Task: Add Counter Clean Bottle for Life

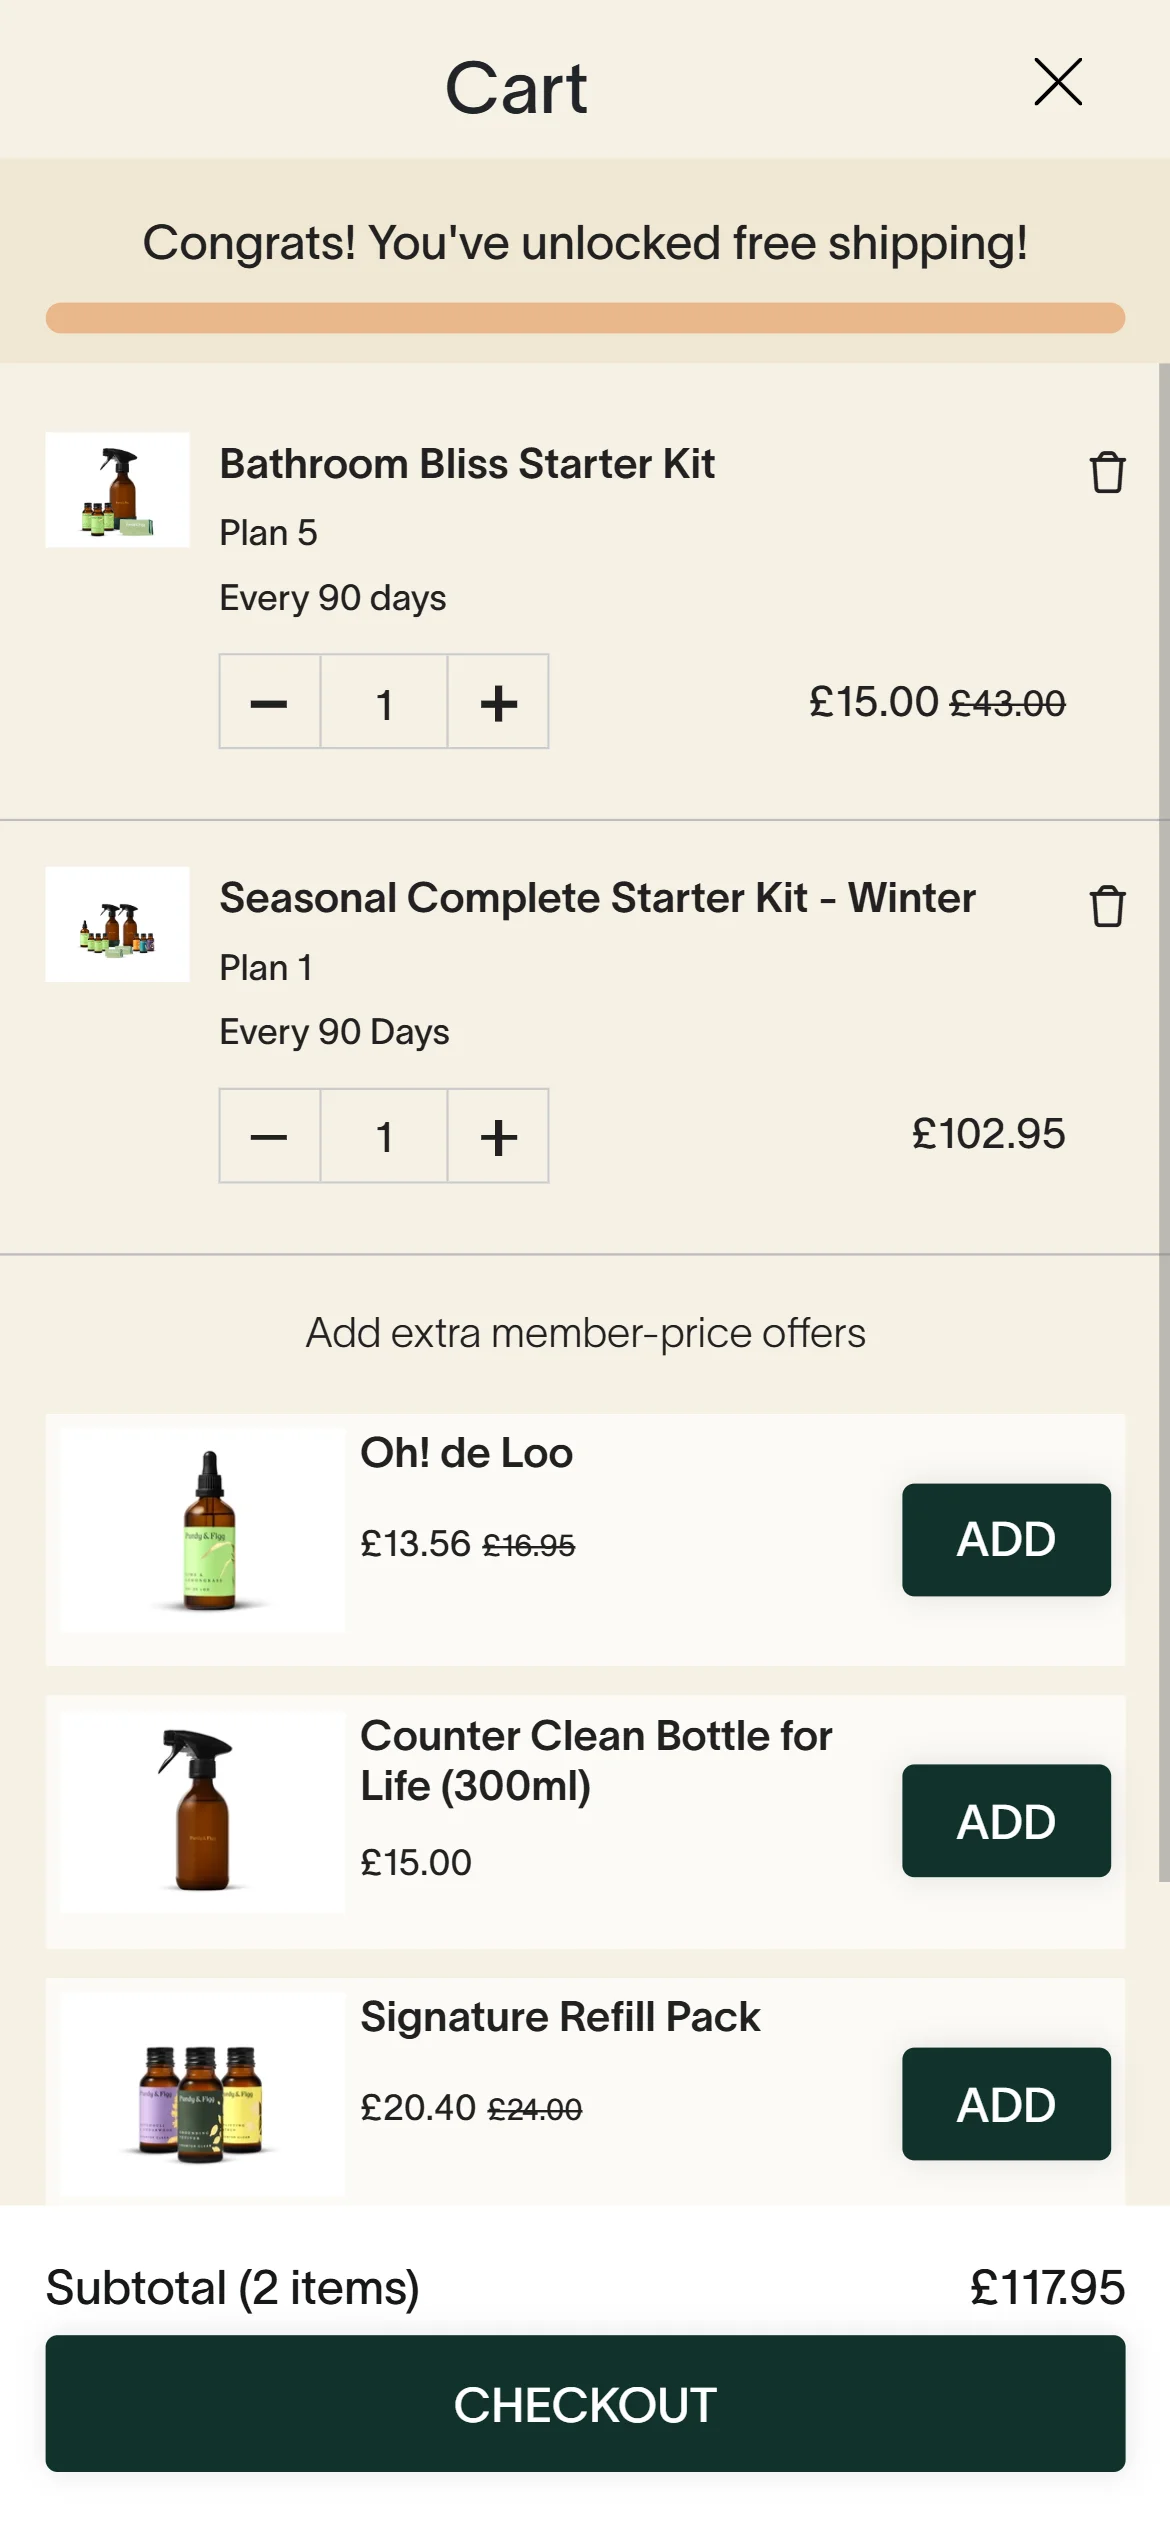Action: pos(1006,1821)
